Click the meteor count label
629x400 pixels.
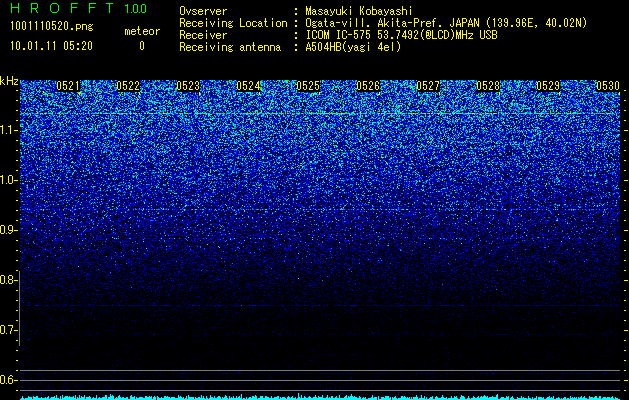tap(142, 31)
